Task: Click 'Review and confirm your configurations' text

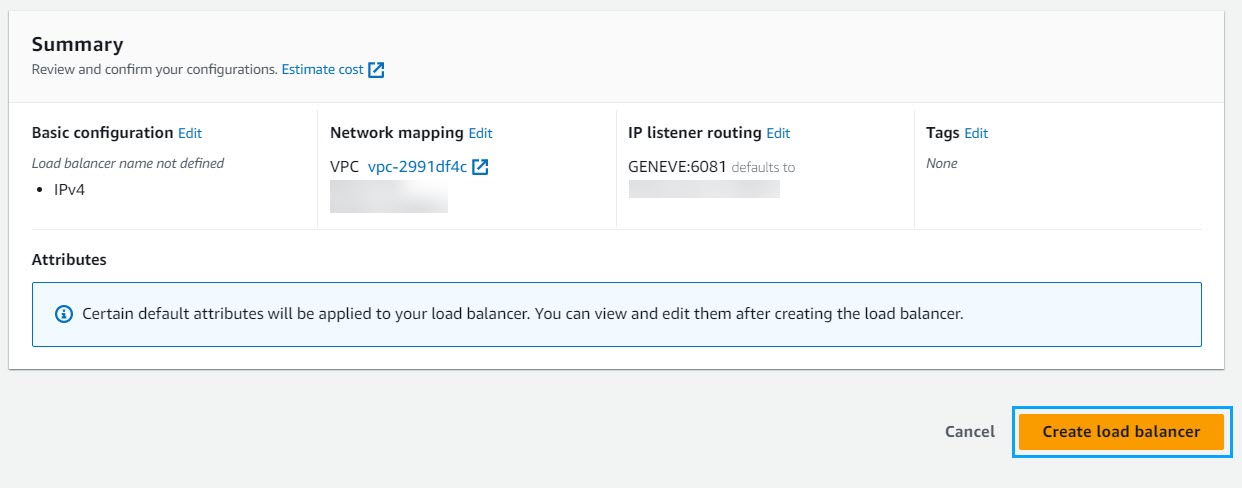Action: pyautogui.click(x=155, y=70)
